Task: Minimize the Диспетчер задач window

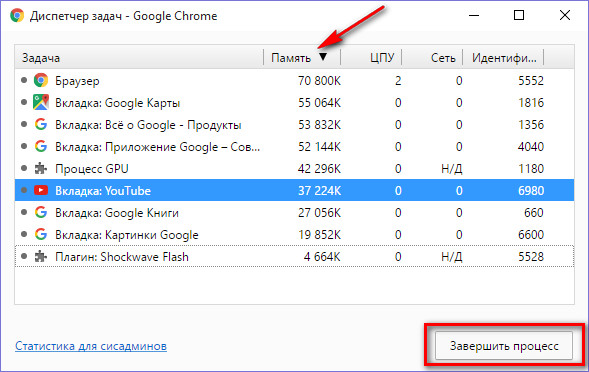Action: click(x=474, y=15)
